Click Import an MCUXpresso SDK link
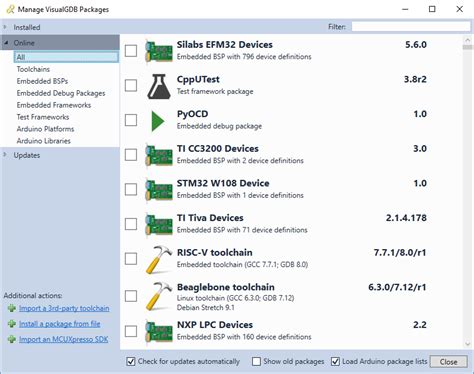The image size is (474, 374). click(x=63, y=339)
